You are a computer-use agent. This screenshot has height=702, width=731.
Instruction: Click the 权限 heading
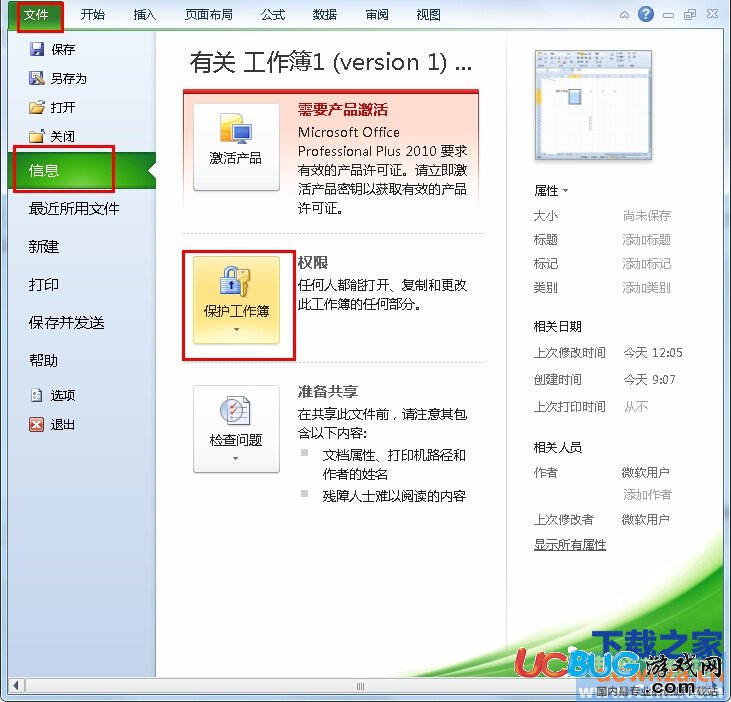tap(313, 262)
